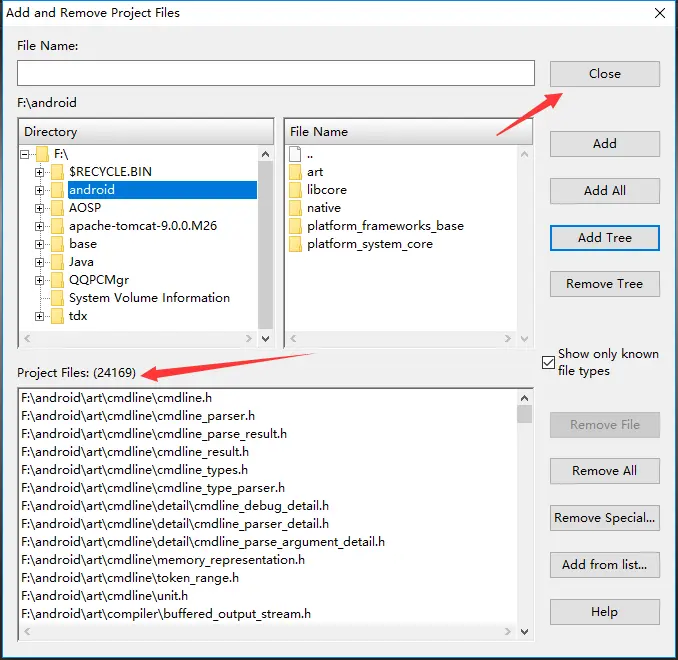Expand the QQPCMgr tree node
Image resolution: width=678 pixels, height=660 pixels.
tap(39, 280)
